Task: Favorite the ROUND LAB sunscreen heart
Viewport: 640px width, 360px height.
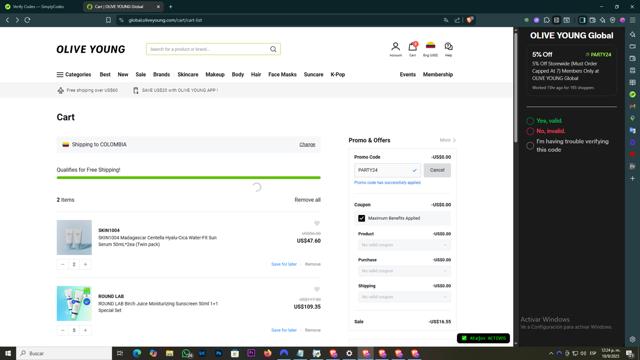Action: tap(317, 289)
